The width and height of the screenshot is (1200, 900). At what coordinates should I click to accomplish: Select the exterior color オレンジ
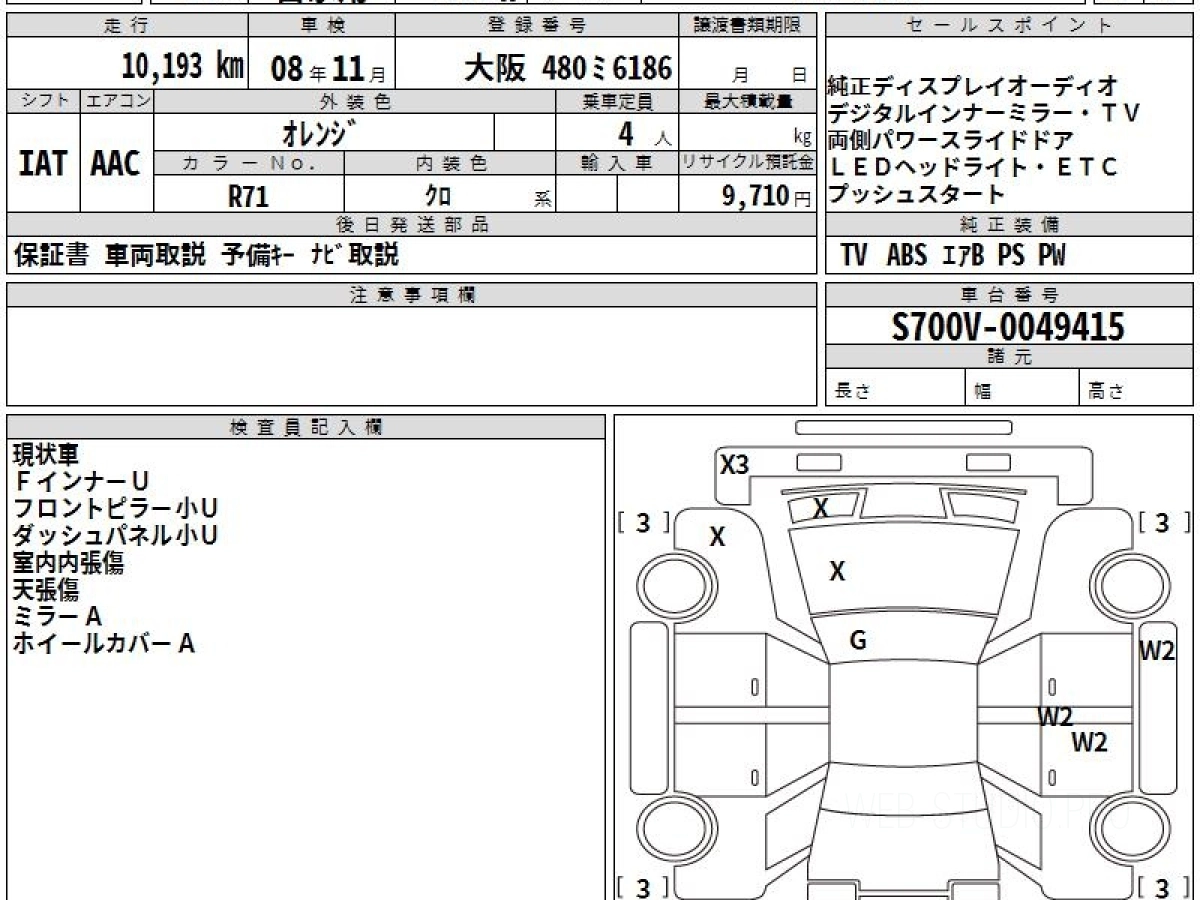(x=317, y=132)
